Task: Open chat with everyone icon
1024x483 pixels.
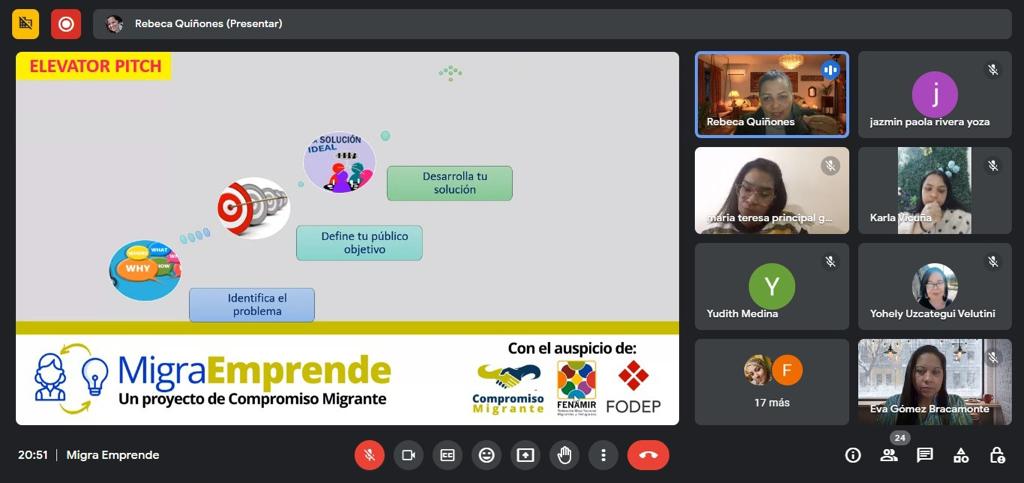Action: [925, 455]
